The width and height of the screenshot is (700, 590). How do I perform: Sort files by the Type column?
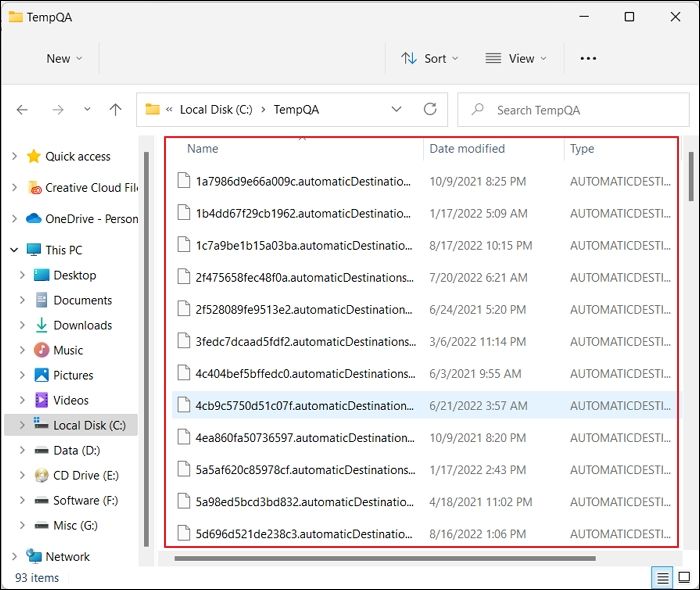582,149
